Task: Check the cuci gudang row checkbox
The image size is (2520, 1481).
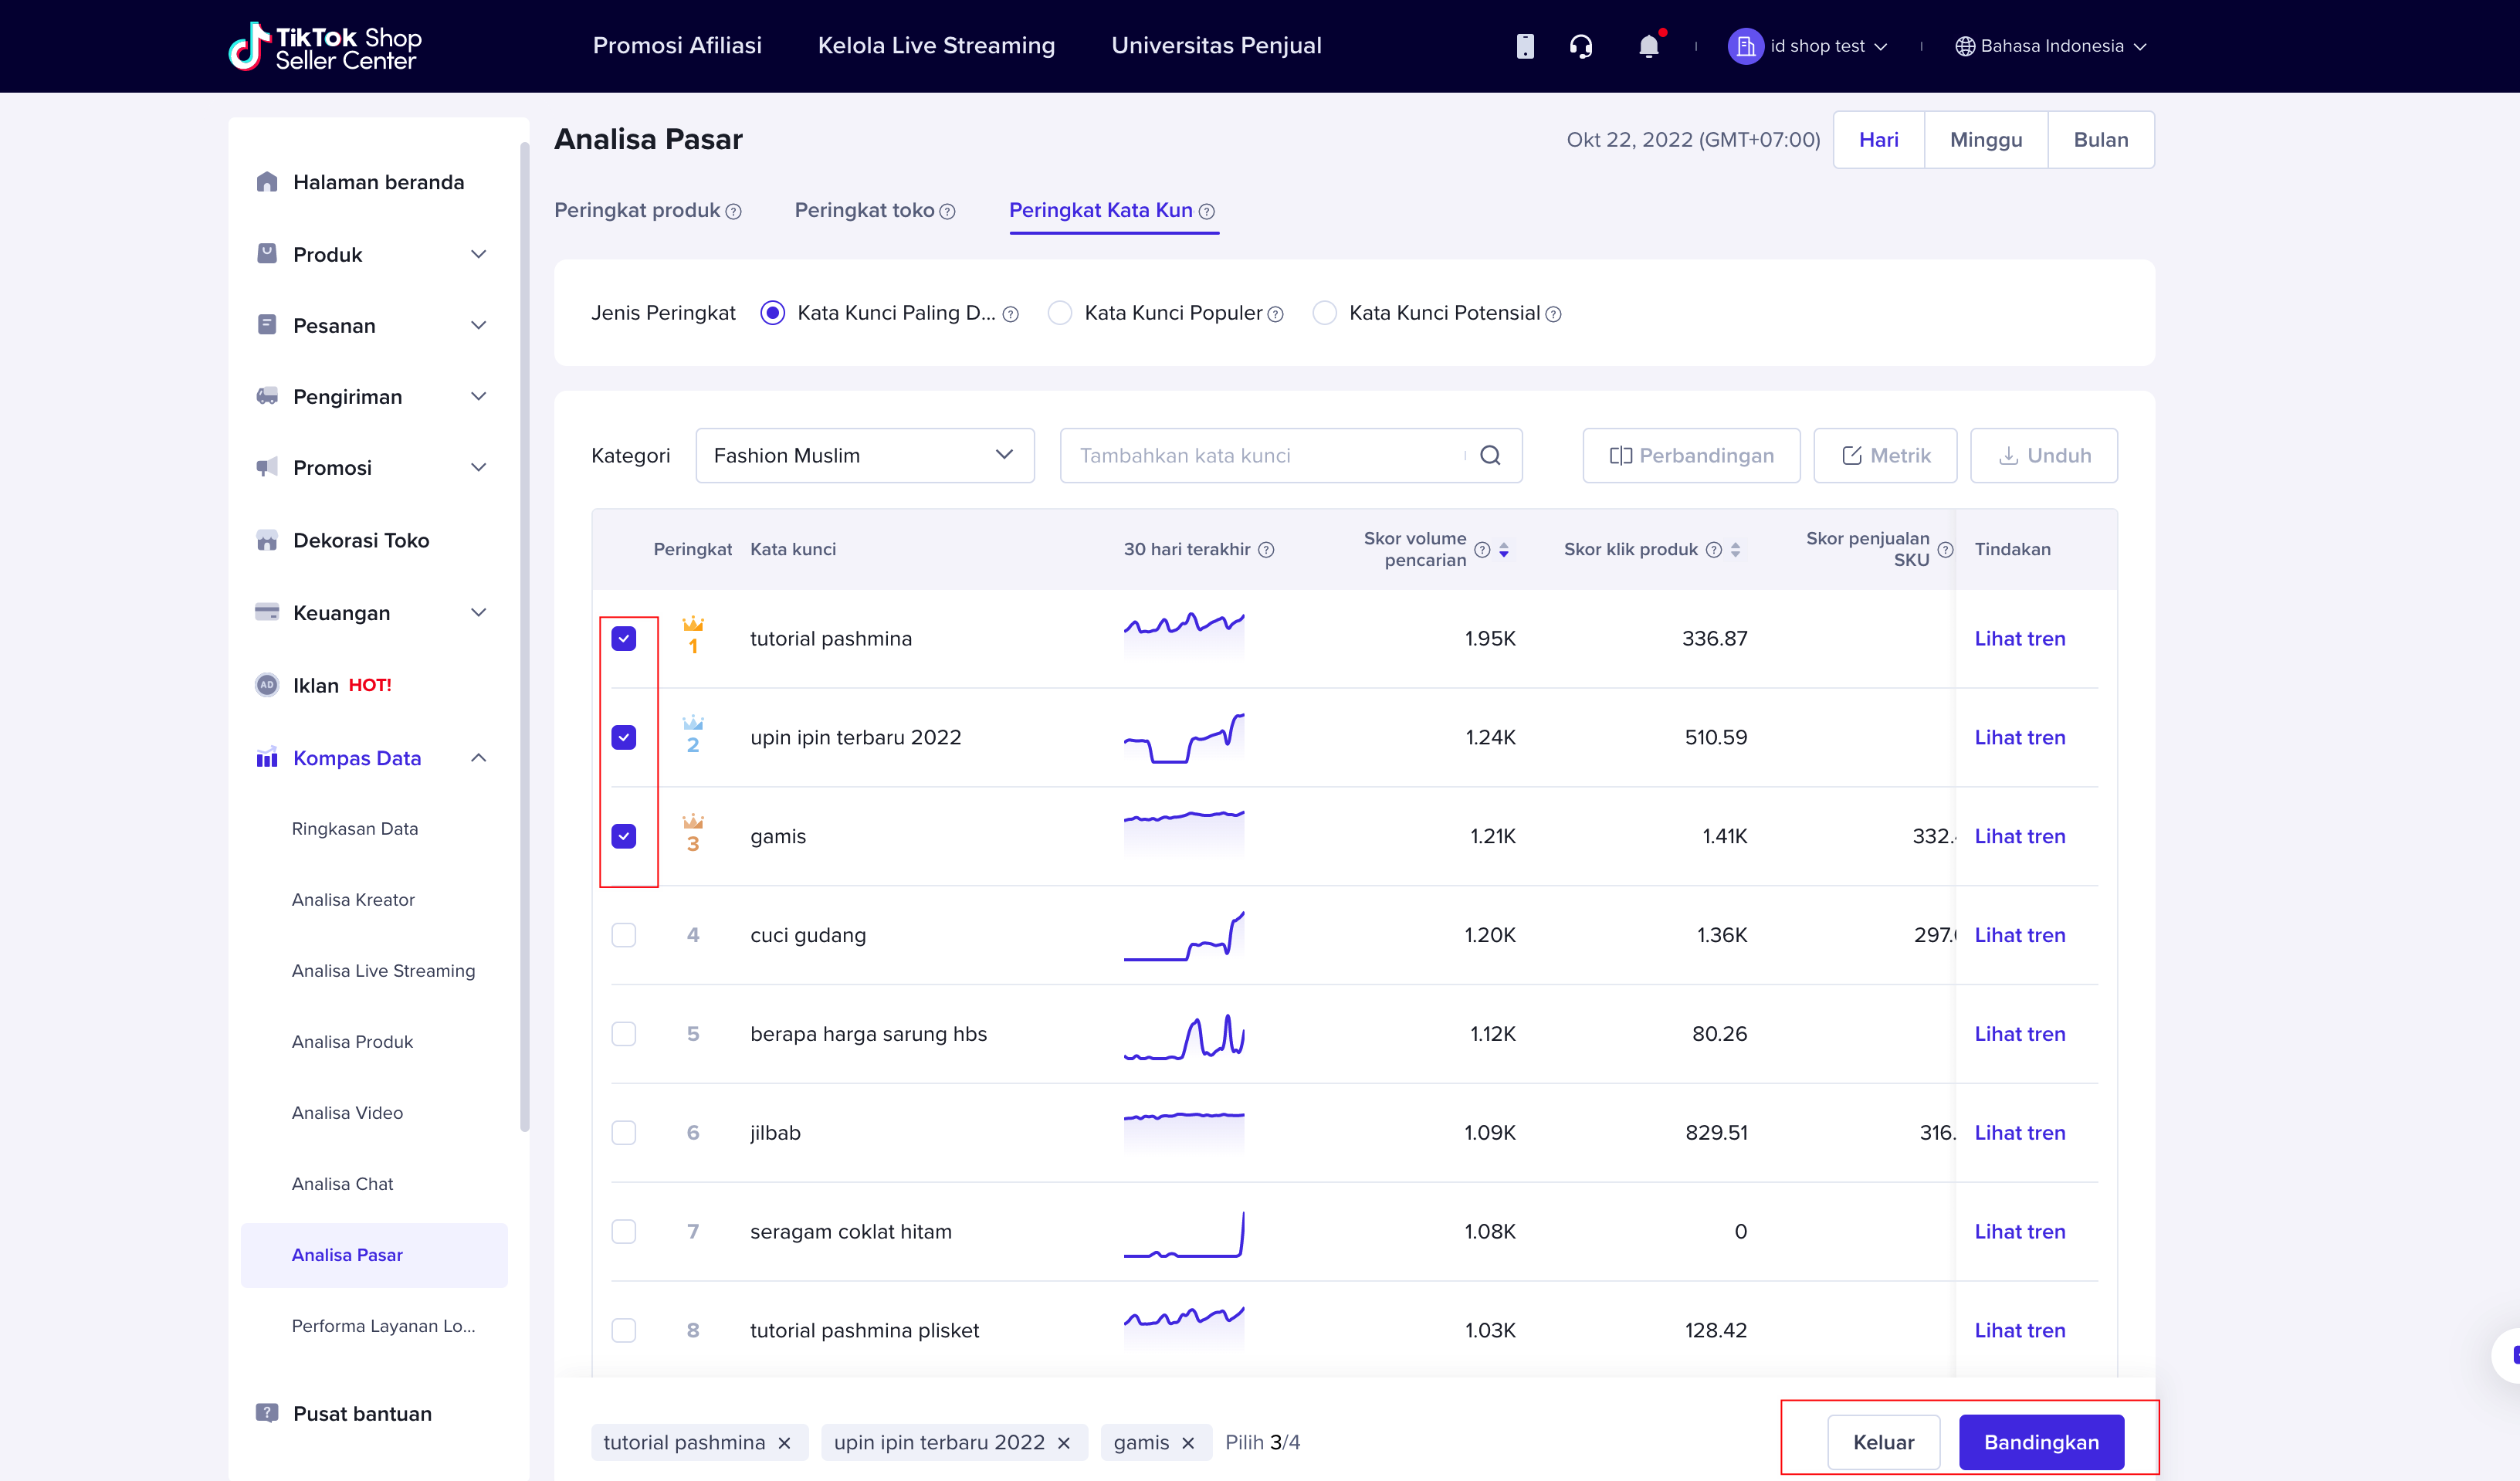Action: (x=624, y=935)
